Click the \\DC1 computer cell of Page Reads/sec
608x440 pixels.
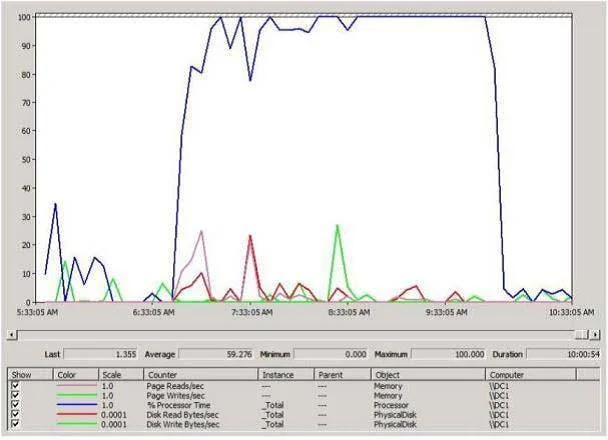point(499,386)
